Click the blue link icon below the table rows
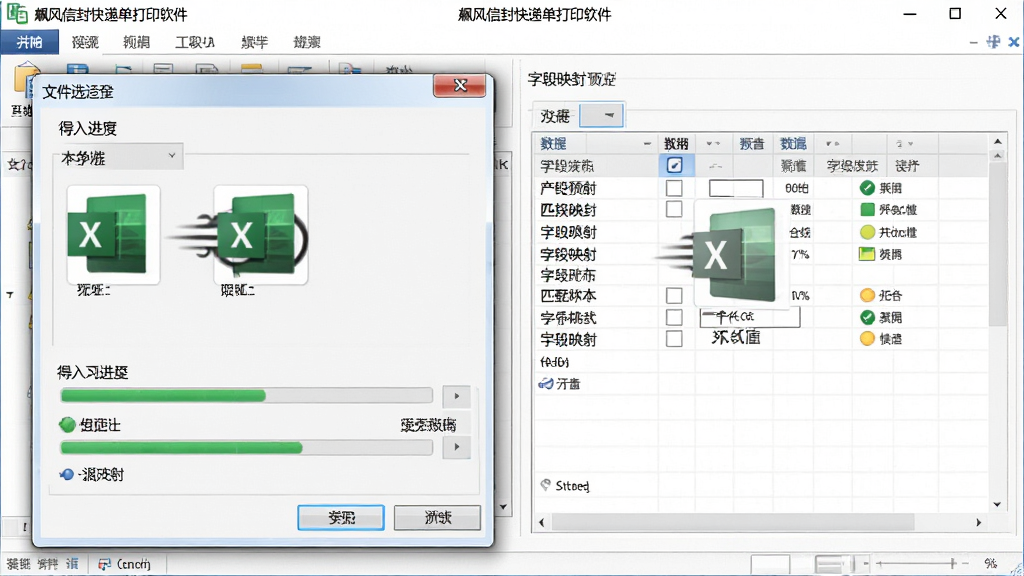Image resolution: width=1024 pixels, height=576 pixels. [x=545, y=384]
